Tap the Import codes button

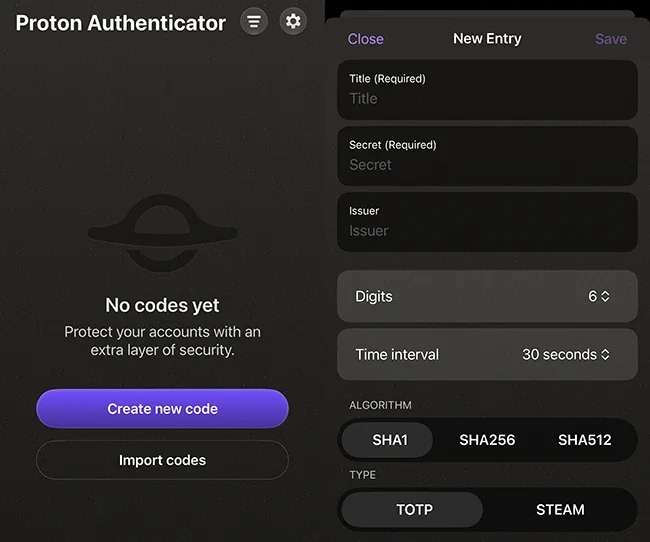(x=162, y=461)
